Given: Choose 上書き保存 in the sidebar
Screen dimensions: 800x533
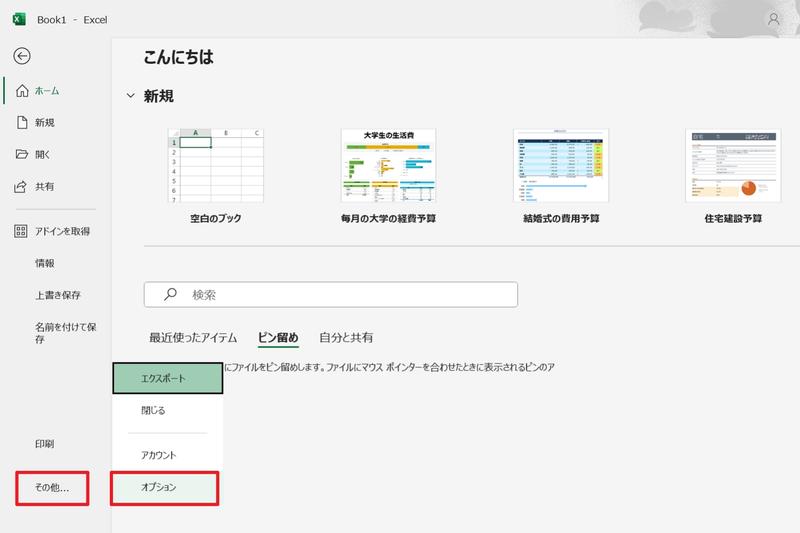Looking at the screenshot, I should [x=56, y=295].
